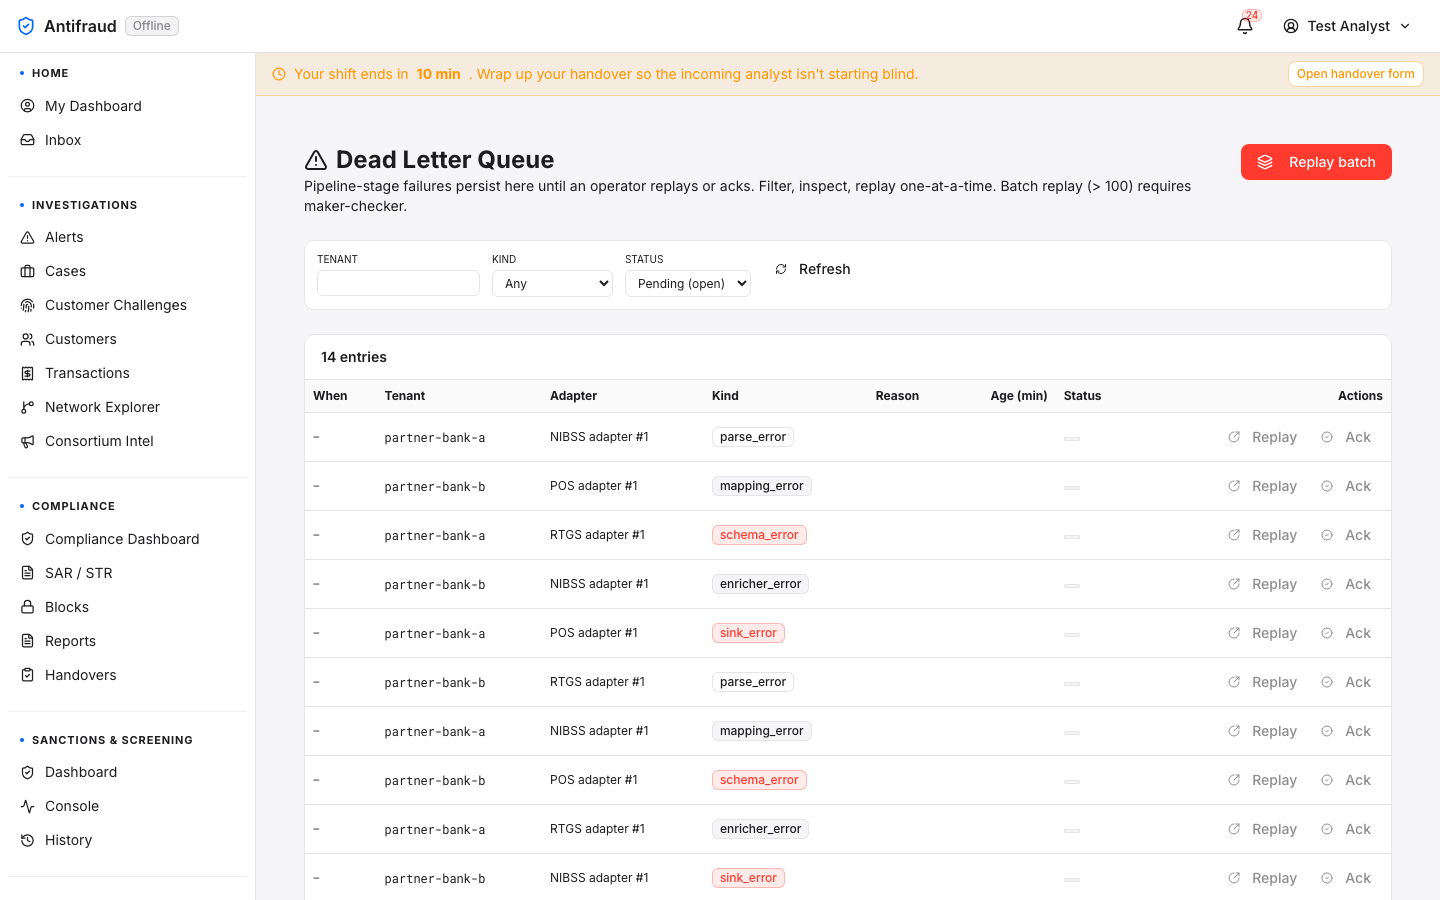
Task: Ack the first NIBSS adapter enricher_error row
Action: click(x=1346, y=584)
